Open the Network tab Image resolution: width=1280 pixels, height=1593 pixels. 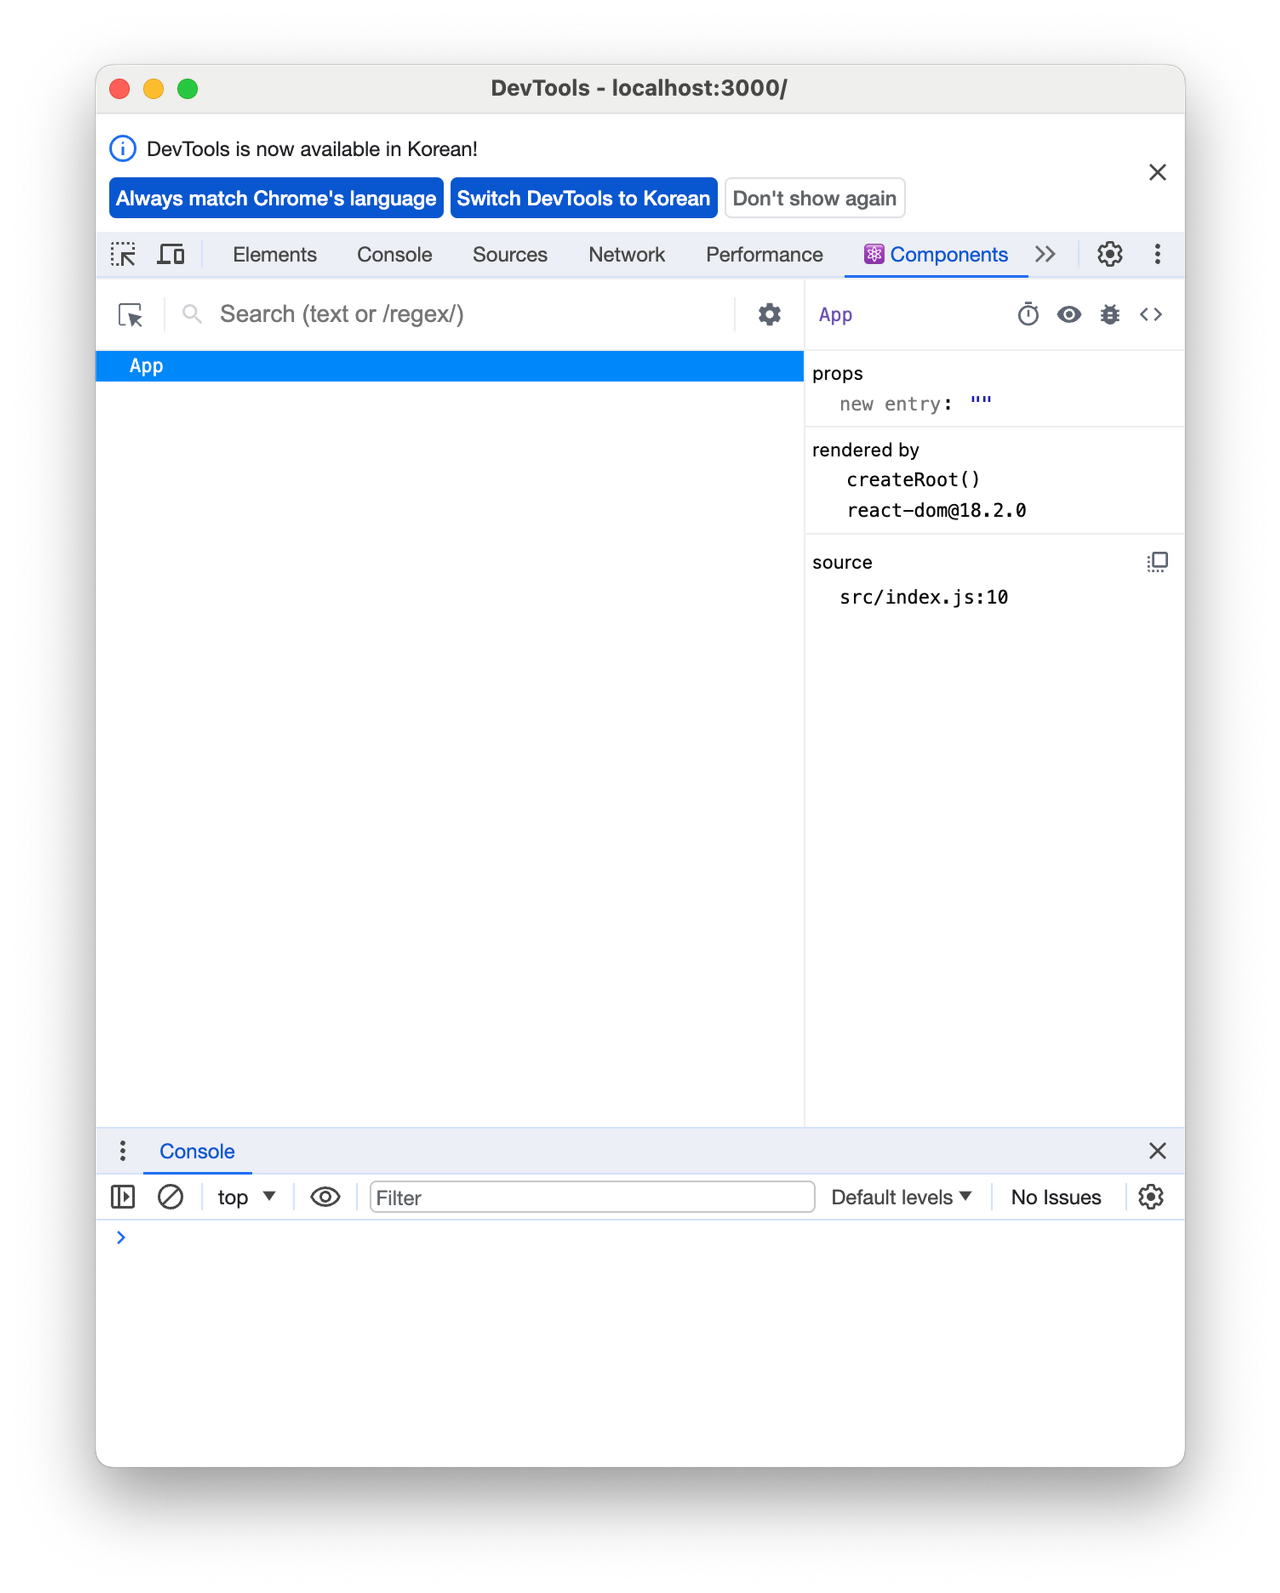626,254
